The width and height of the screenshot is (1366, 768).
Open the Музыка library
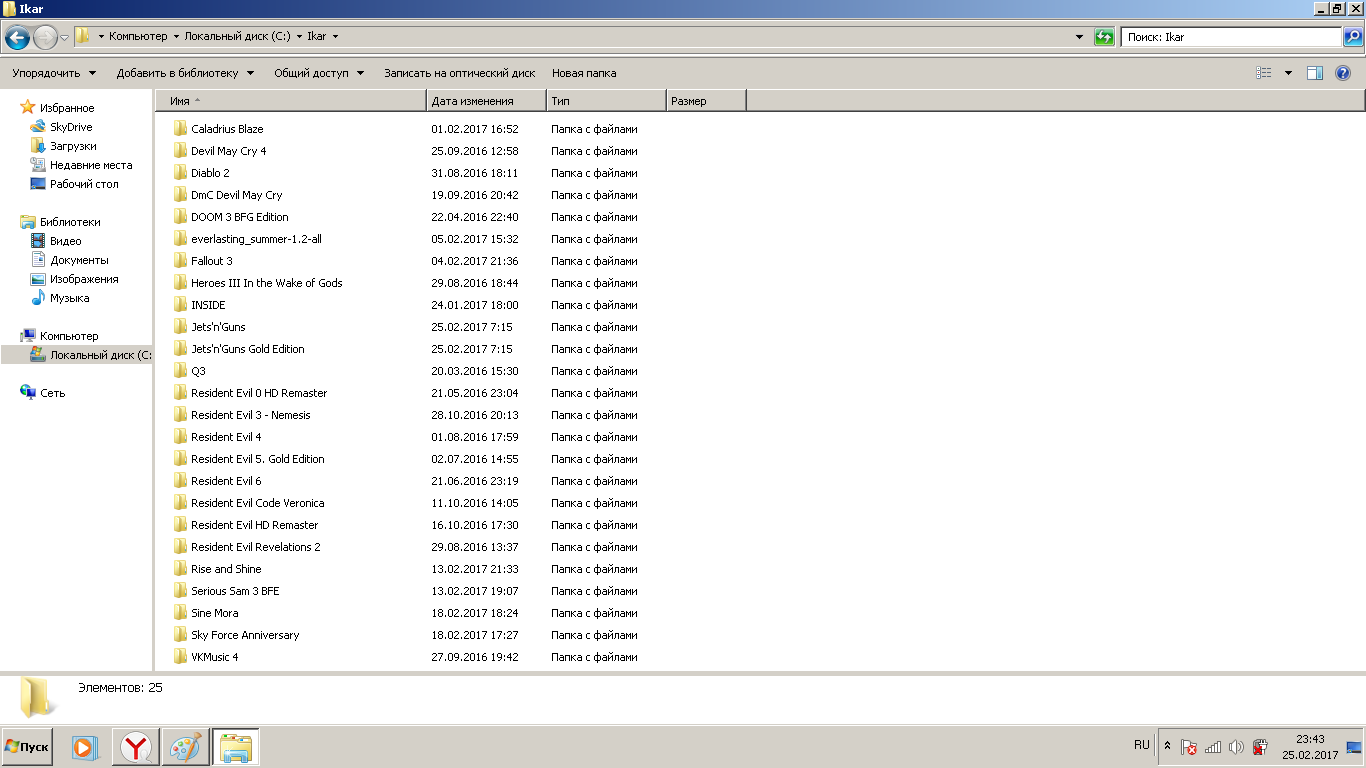70,298
